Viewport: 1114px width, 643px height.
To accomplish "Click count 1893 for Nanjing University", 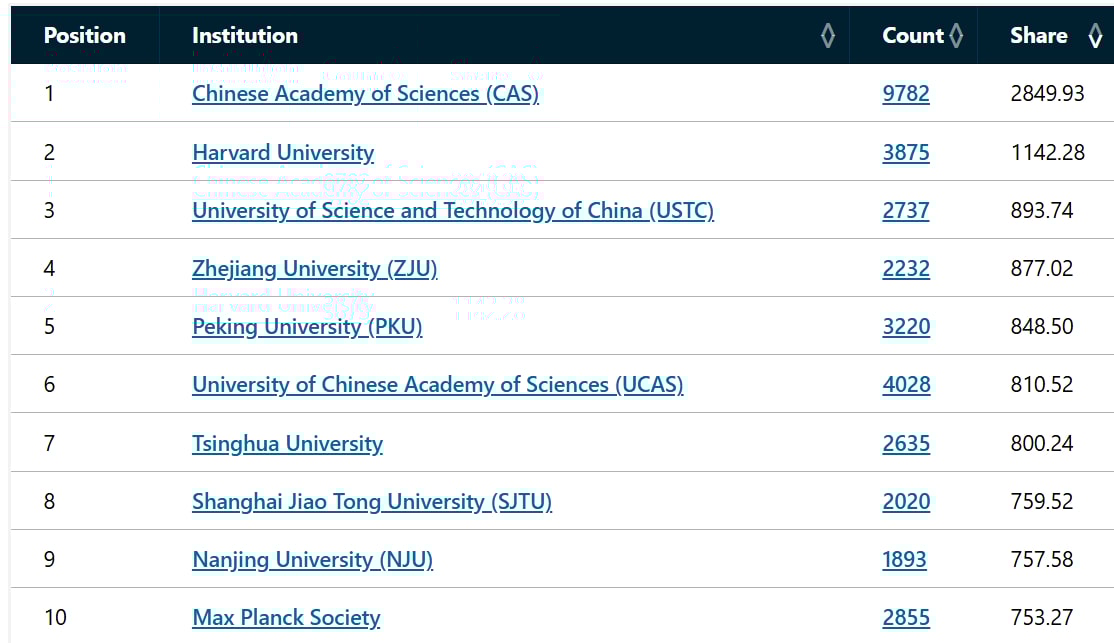I will tap(904, 560).
